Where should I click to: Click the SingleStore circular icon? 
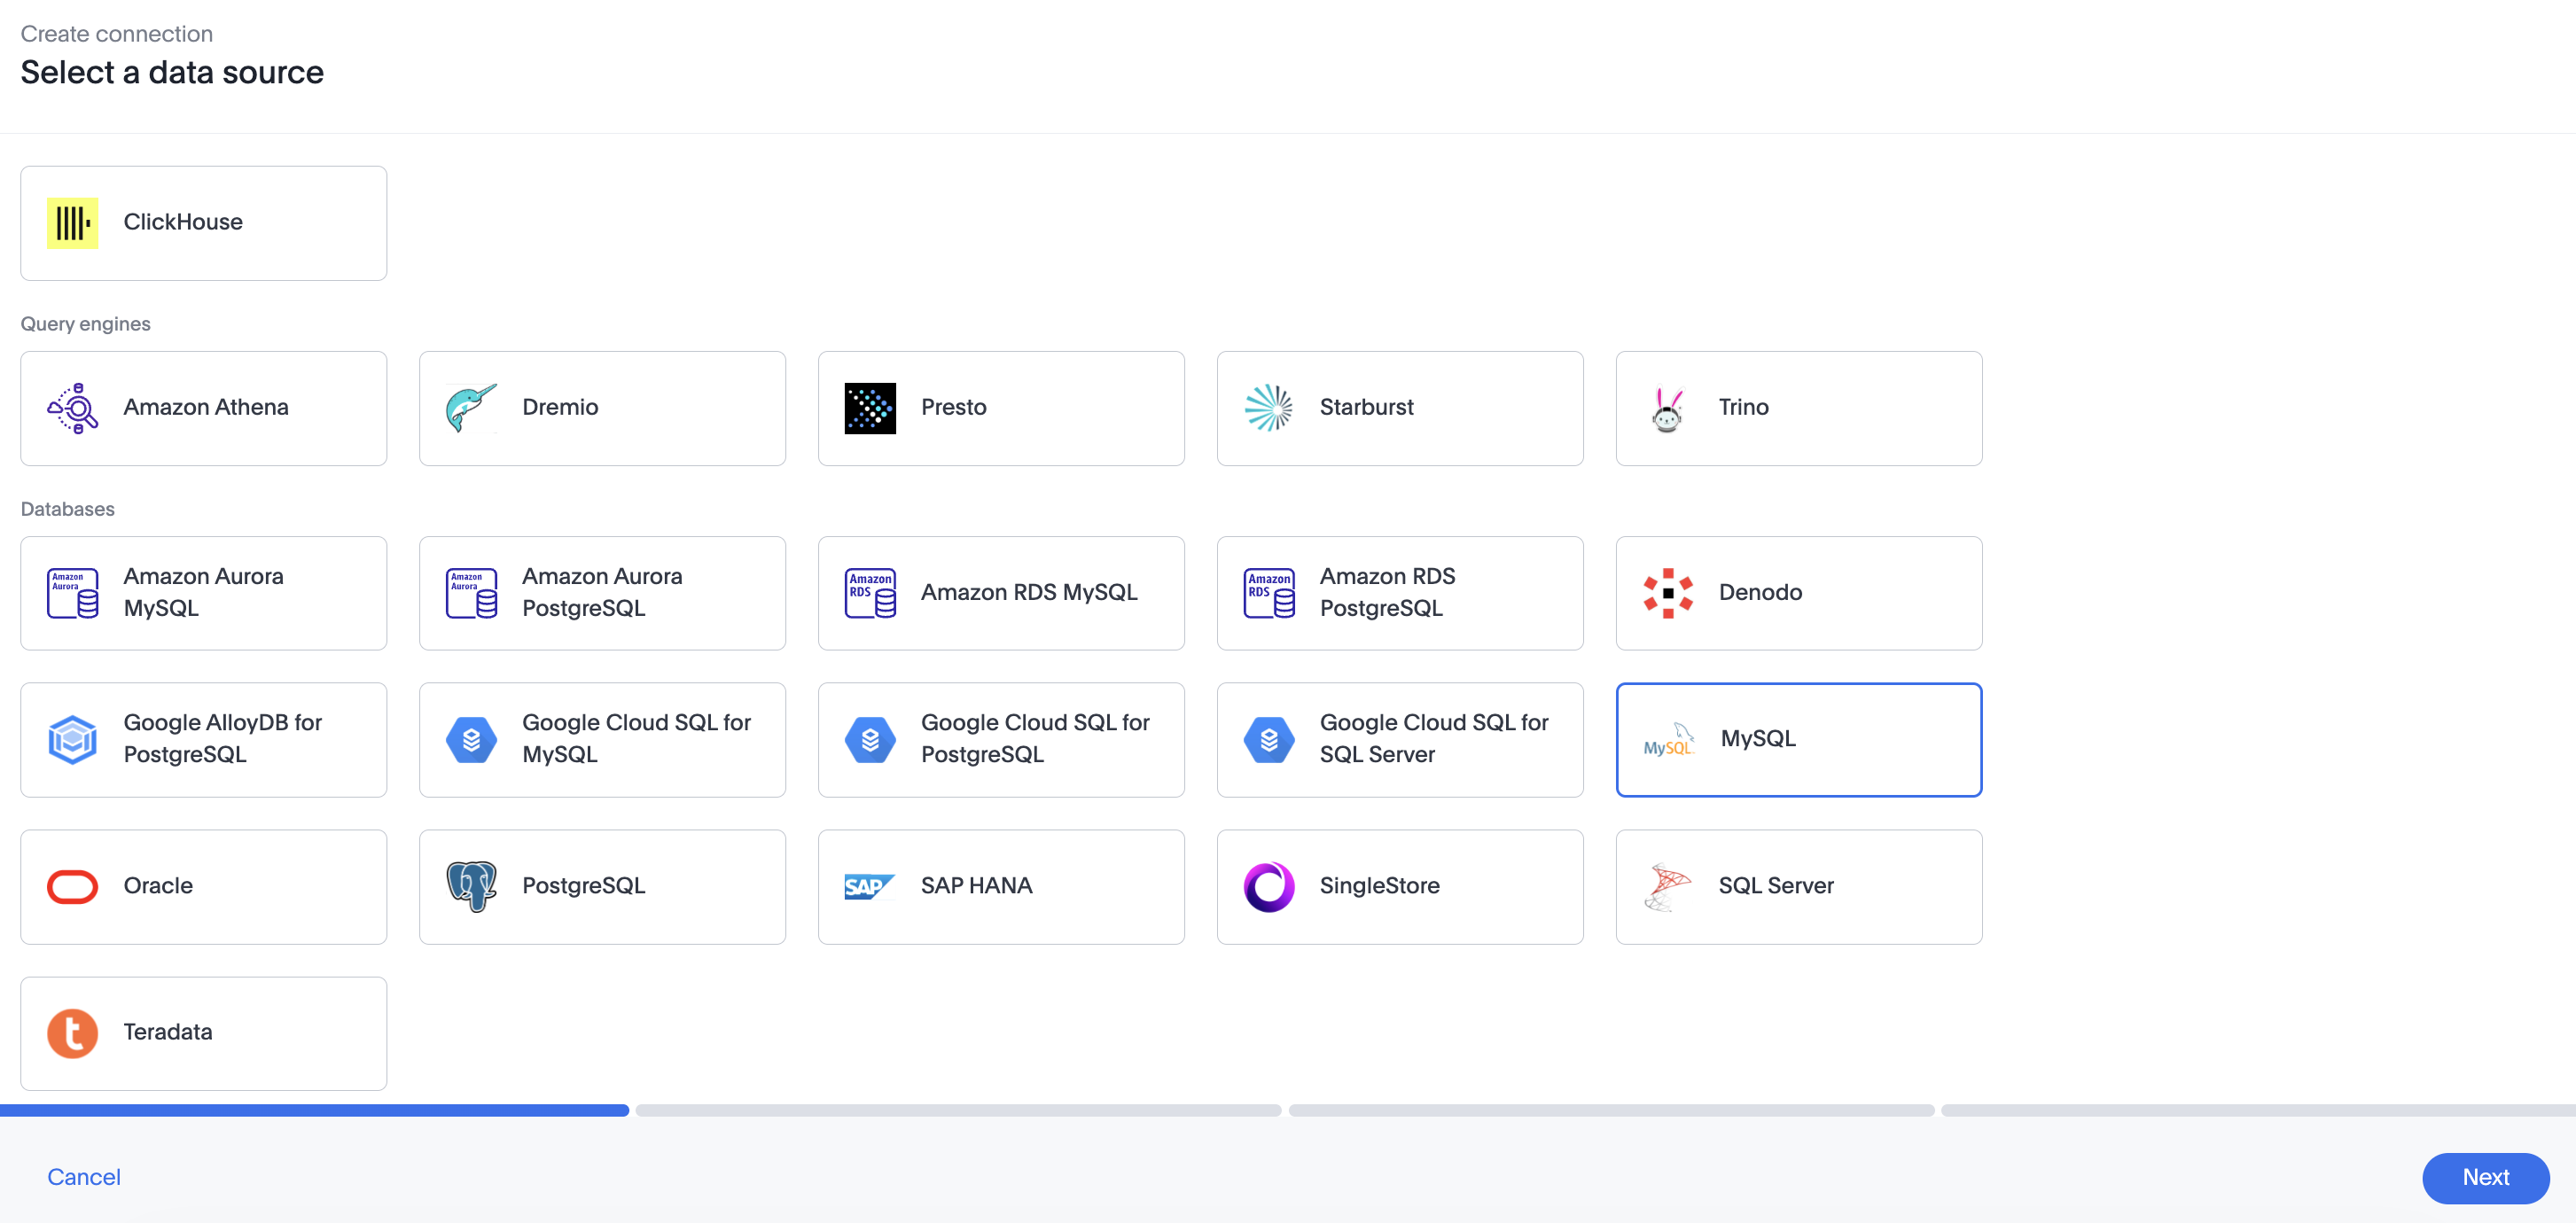[x=1269, y=885]
